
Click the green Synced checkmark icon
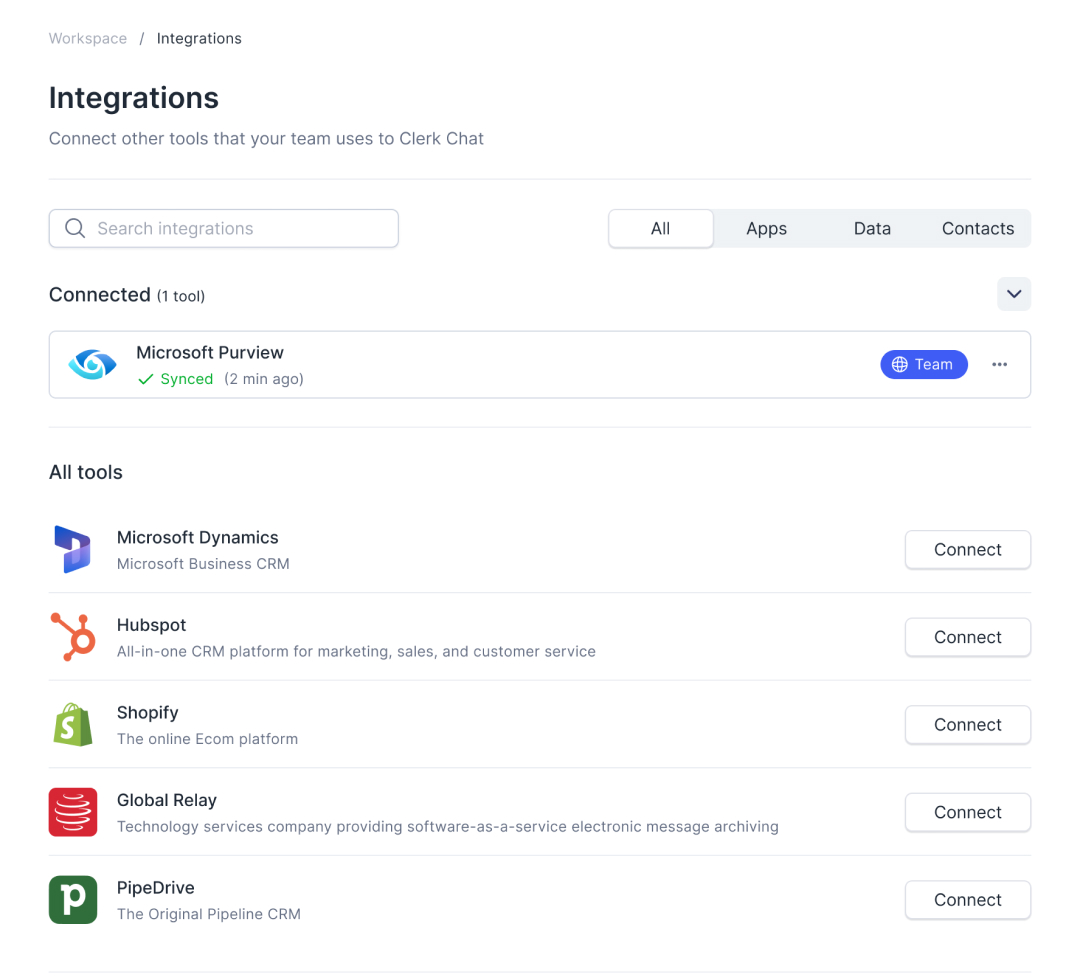(x=145, y=380)
